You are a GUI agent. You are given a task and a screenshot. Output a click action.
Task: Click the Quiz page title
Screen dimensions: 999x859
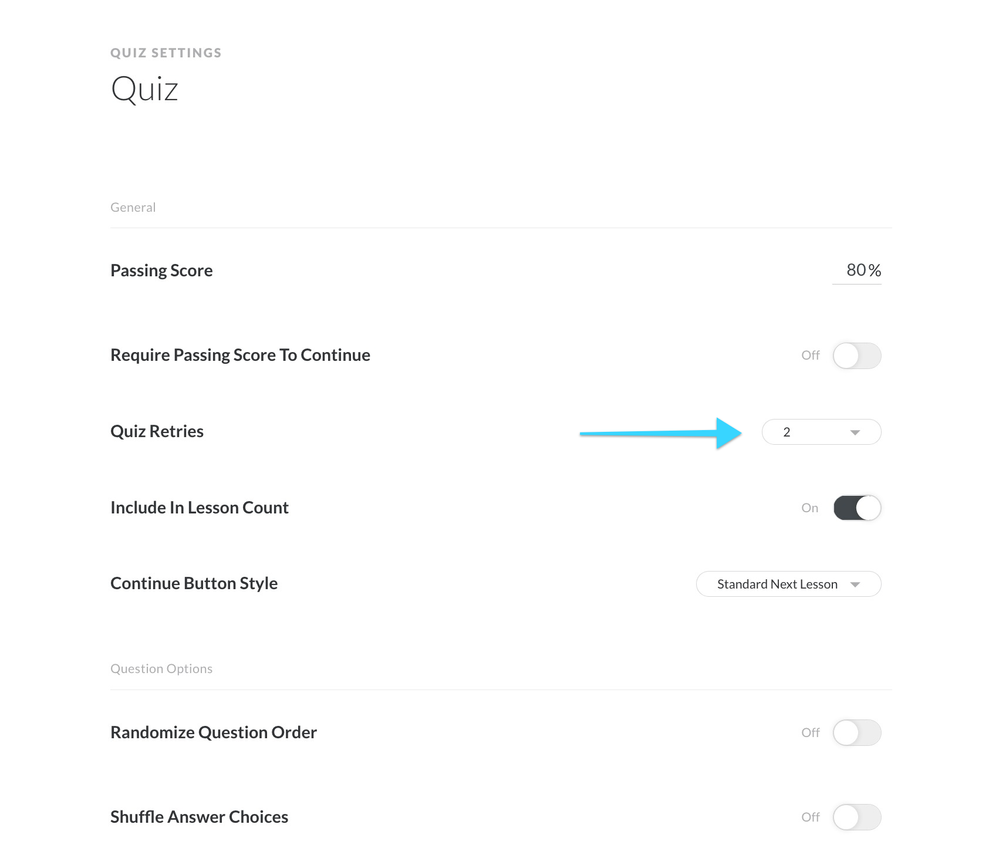click(x=144, y=90)
